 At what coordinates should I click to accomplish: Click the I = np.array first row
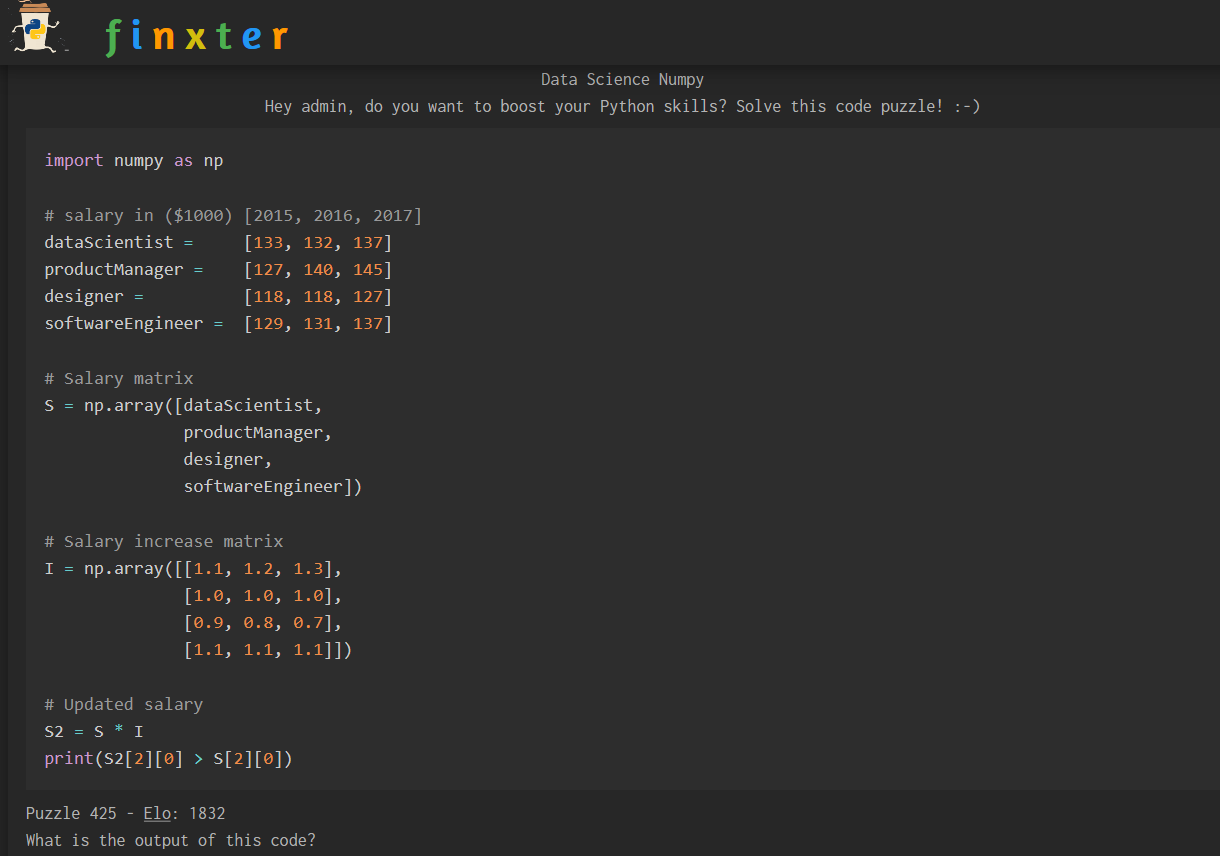pyautogui.click(x=193, y=568)
